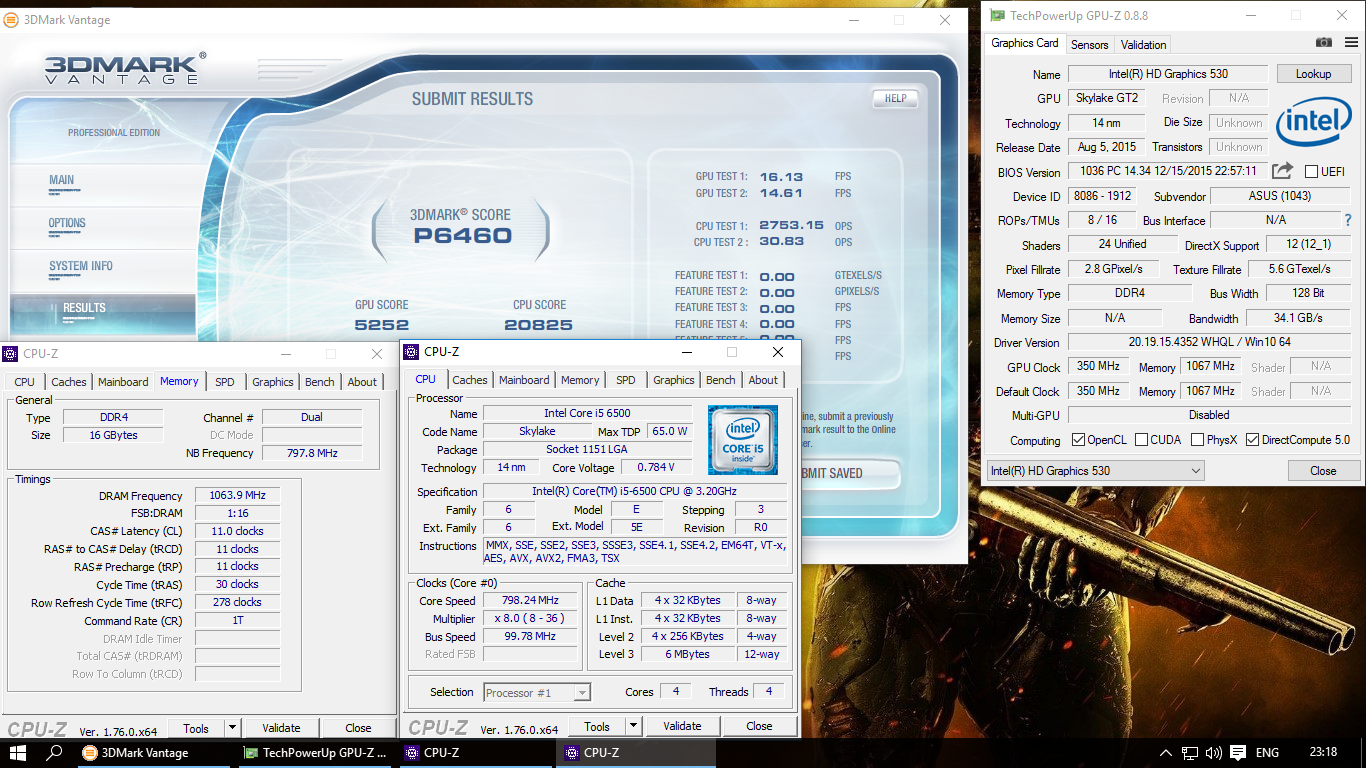Image resolution: width=1366 pixels, height=768 pixels.
Task: Toggle the UEFI checkbox
Action: 1311,172
